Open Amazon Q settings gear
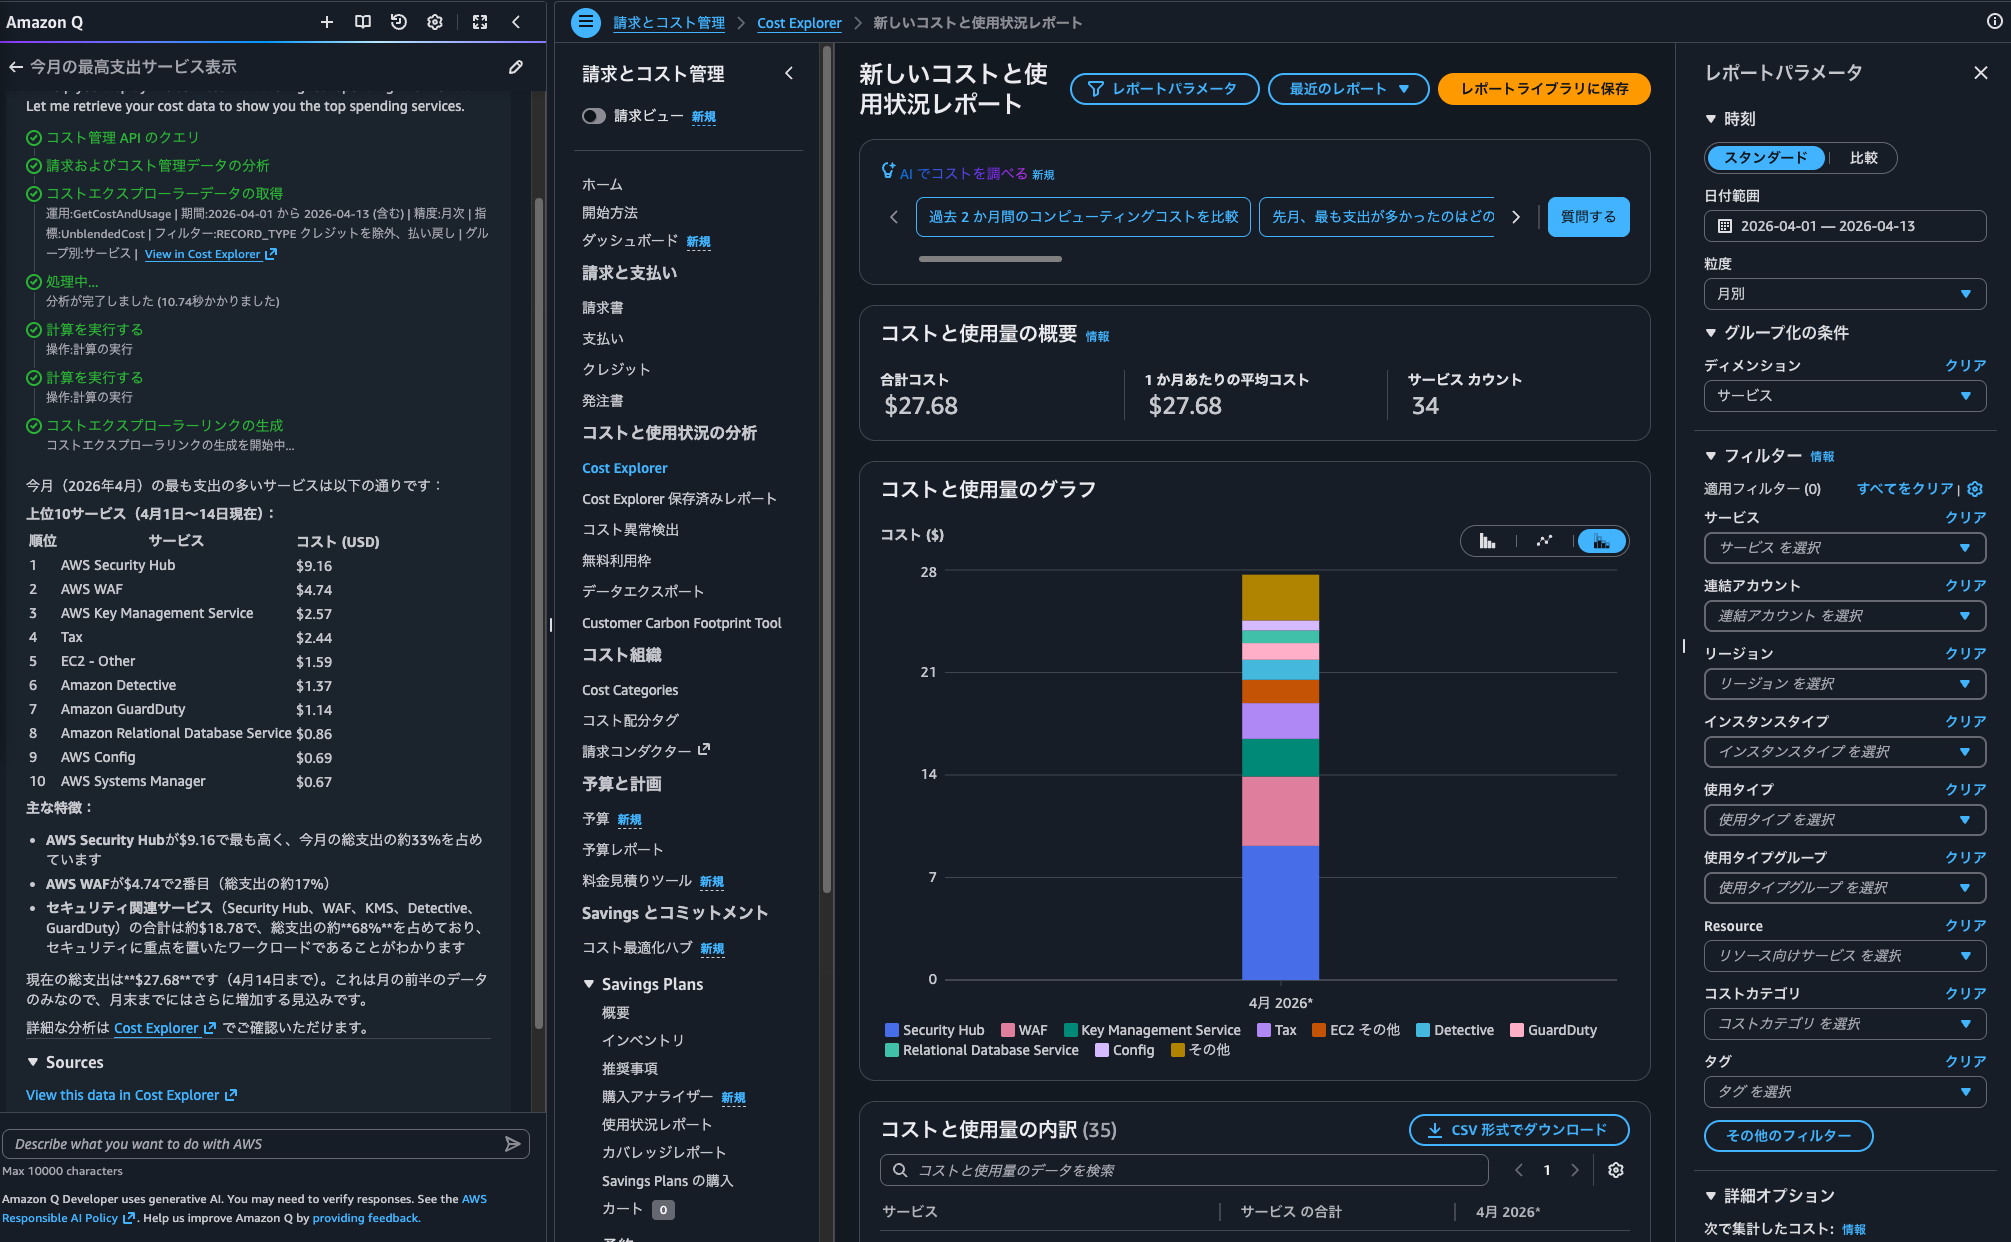This screenshot has width=2011, height=1242. 434,22
